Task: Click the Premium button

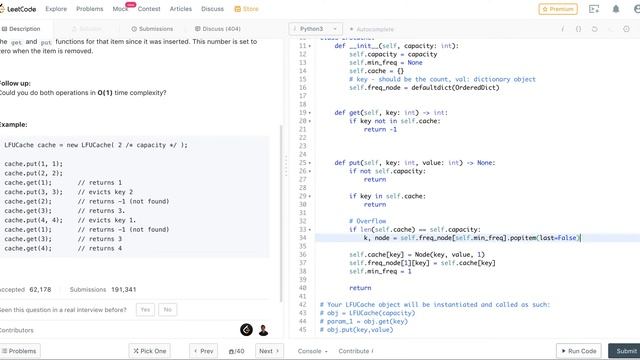Action: click(x=558, y=9)
